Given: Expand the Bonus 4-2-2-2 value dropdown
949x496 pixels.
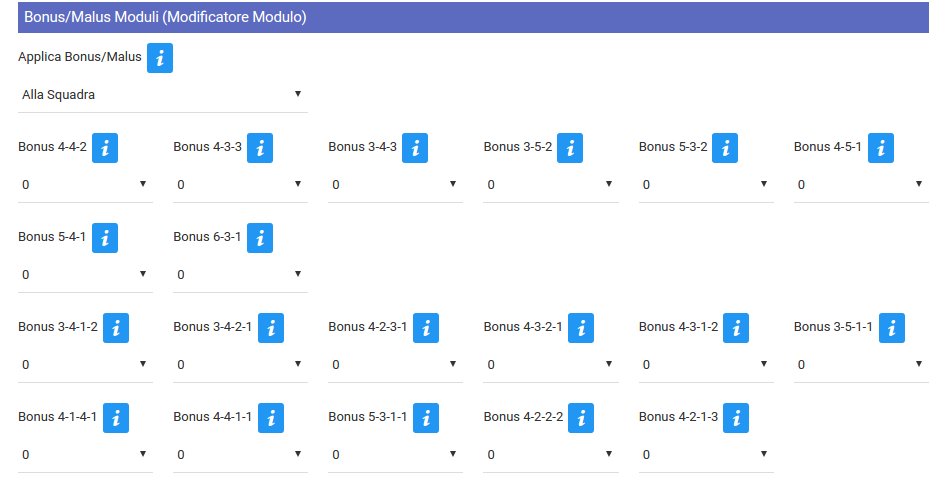Looking at the screenshot, I should [x=550, y=455].
